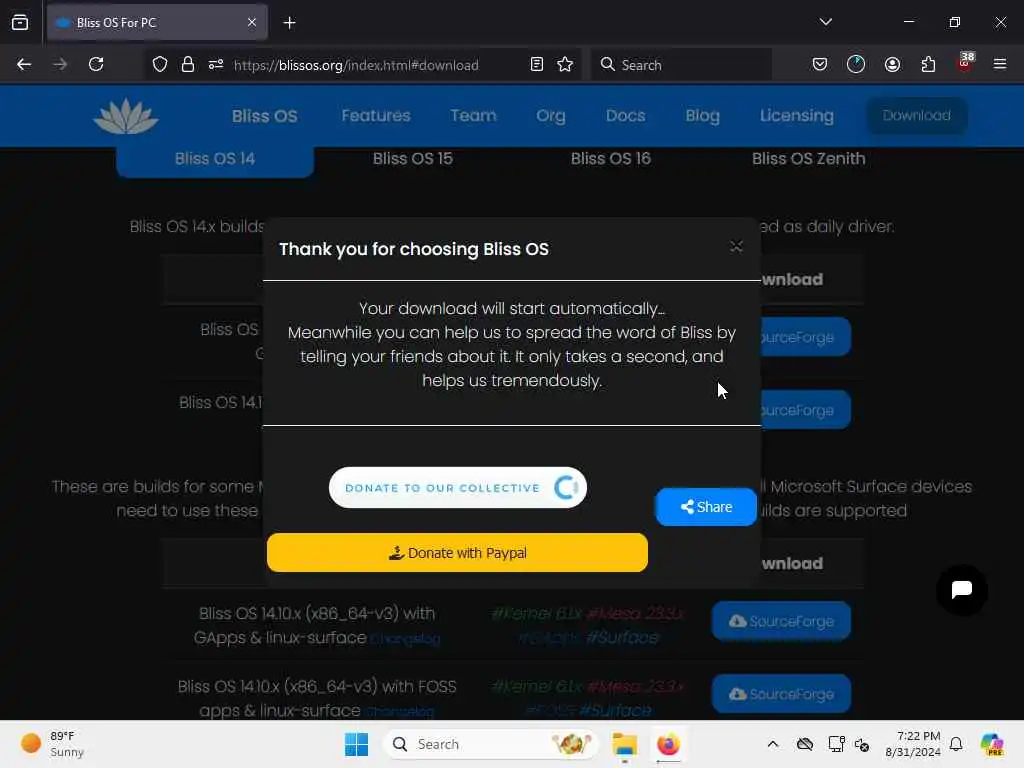Open the chat bubble widget

(x=961, y=590)
